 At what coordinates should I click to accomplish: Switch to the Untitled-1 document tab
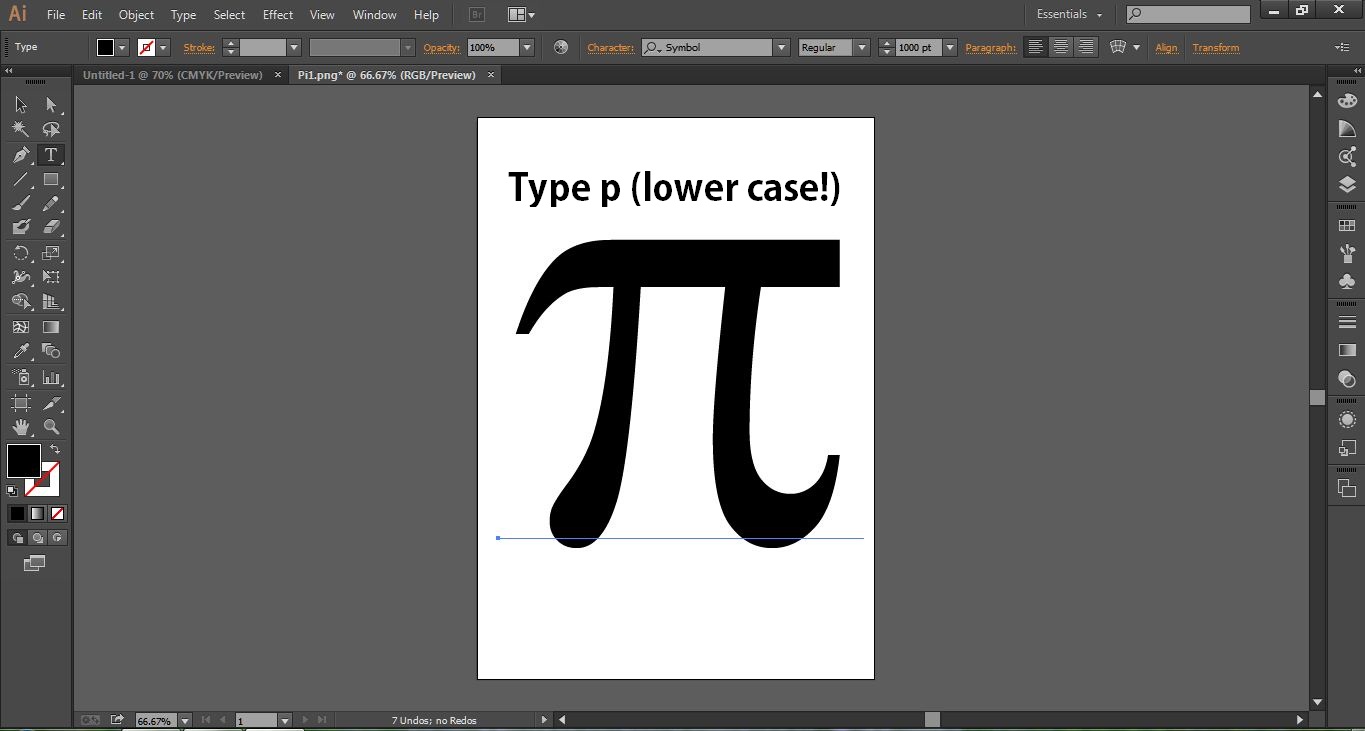[173, 75]
